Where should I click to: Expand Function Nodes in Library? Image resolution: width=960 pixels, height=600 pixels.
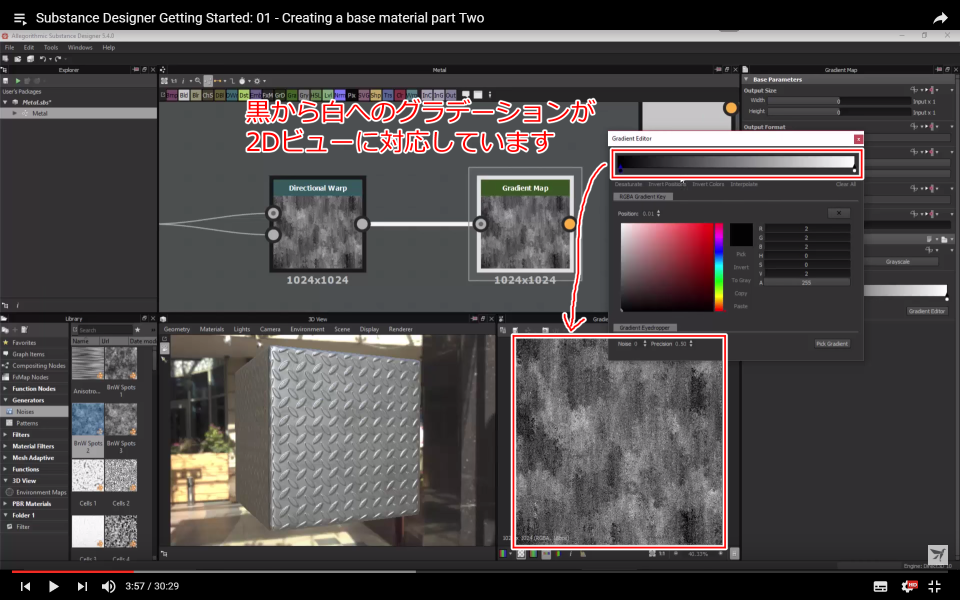pyautogui.click(x=6, y=389)
